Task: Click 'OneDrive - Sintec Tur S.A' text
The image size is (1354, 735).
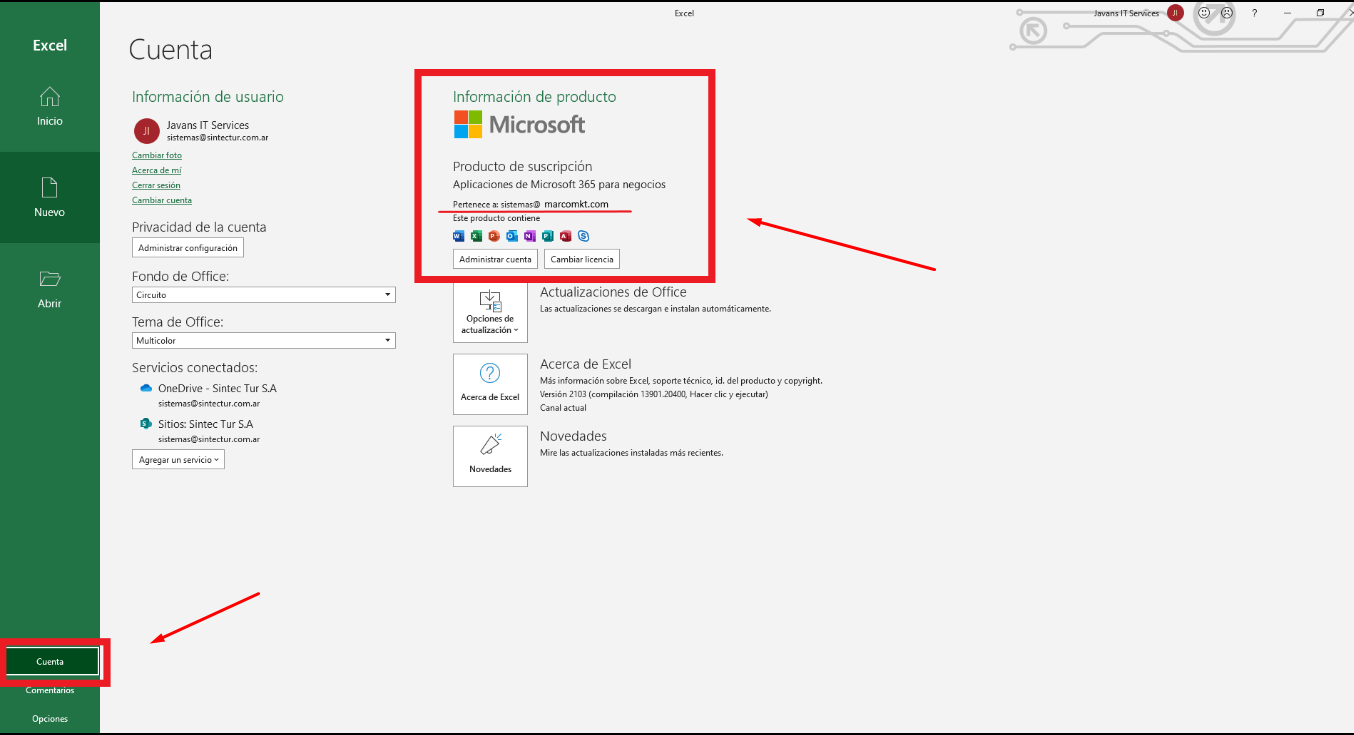Action: 217,388
